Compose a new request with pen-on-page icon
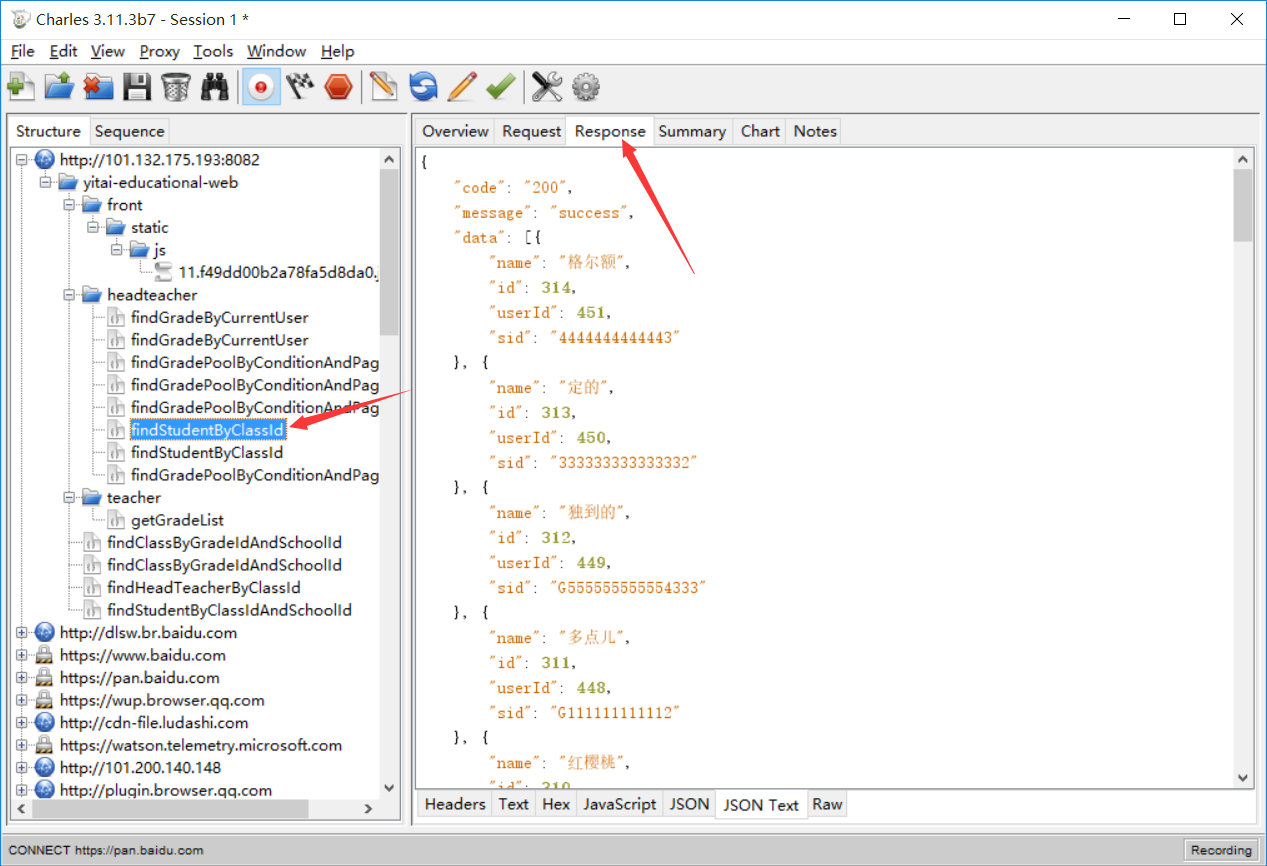This screenshot has height=866, width=1267. [383, 86]
